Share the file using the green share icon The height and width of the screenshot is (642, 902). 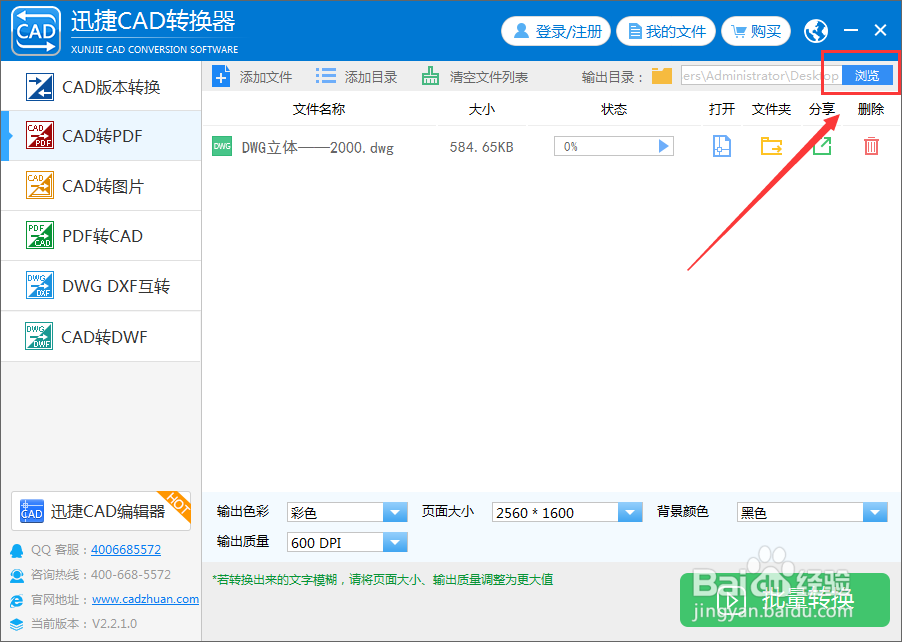(821, 146)
